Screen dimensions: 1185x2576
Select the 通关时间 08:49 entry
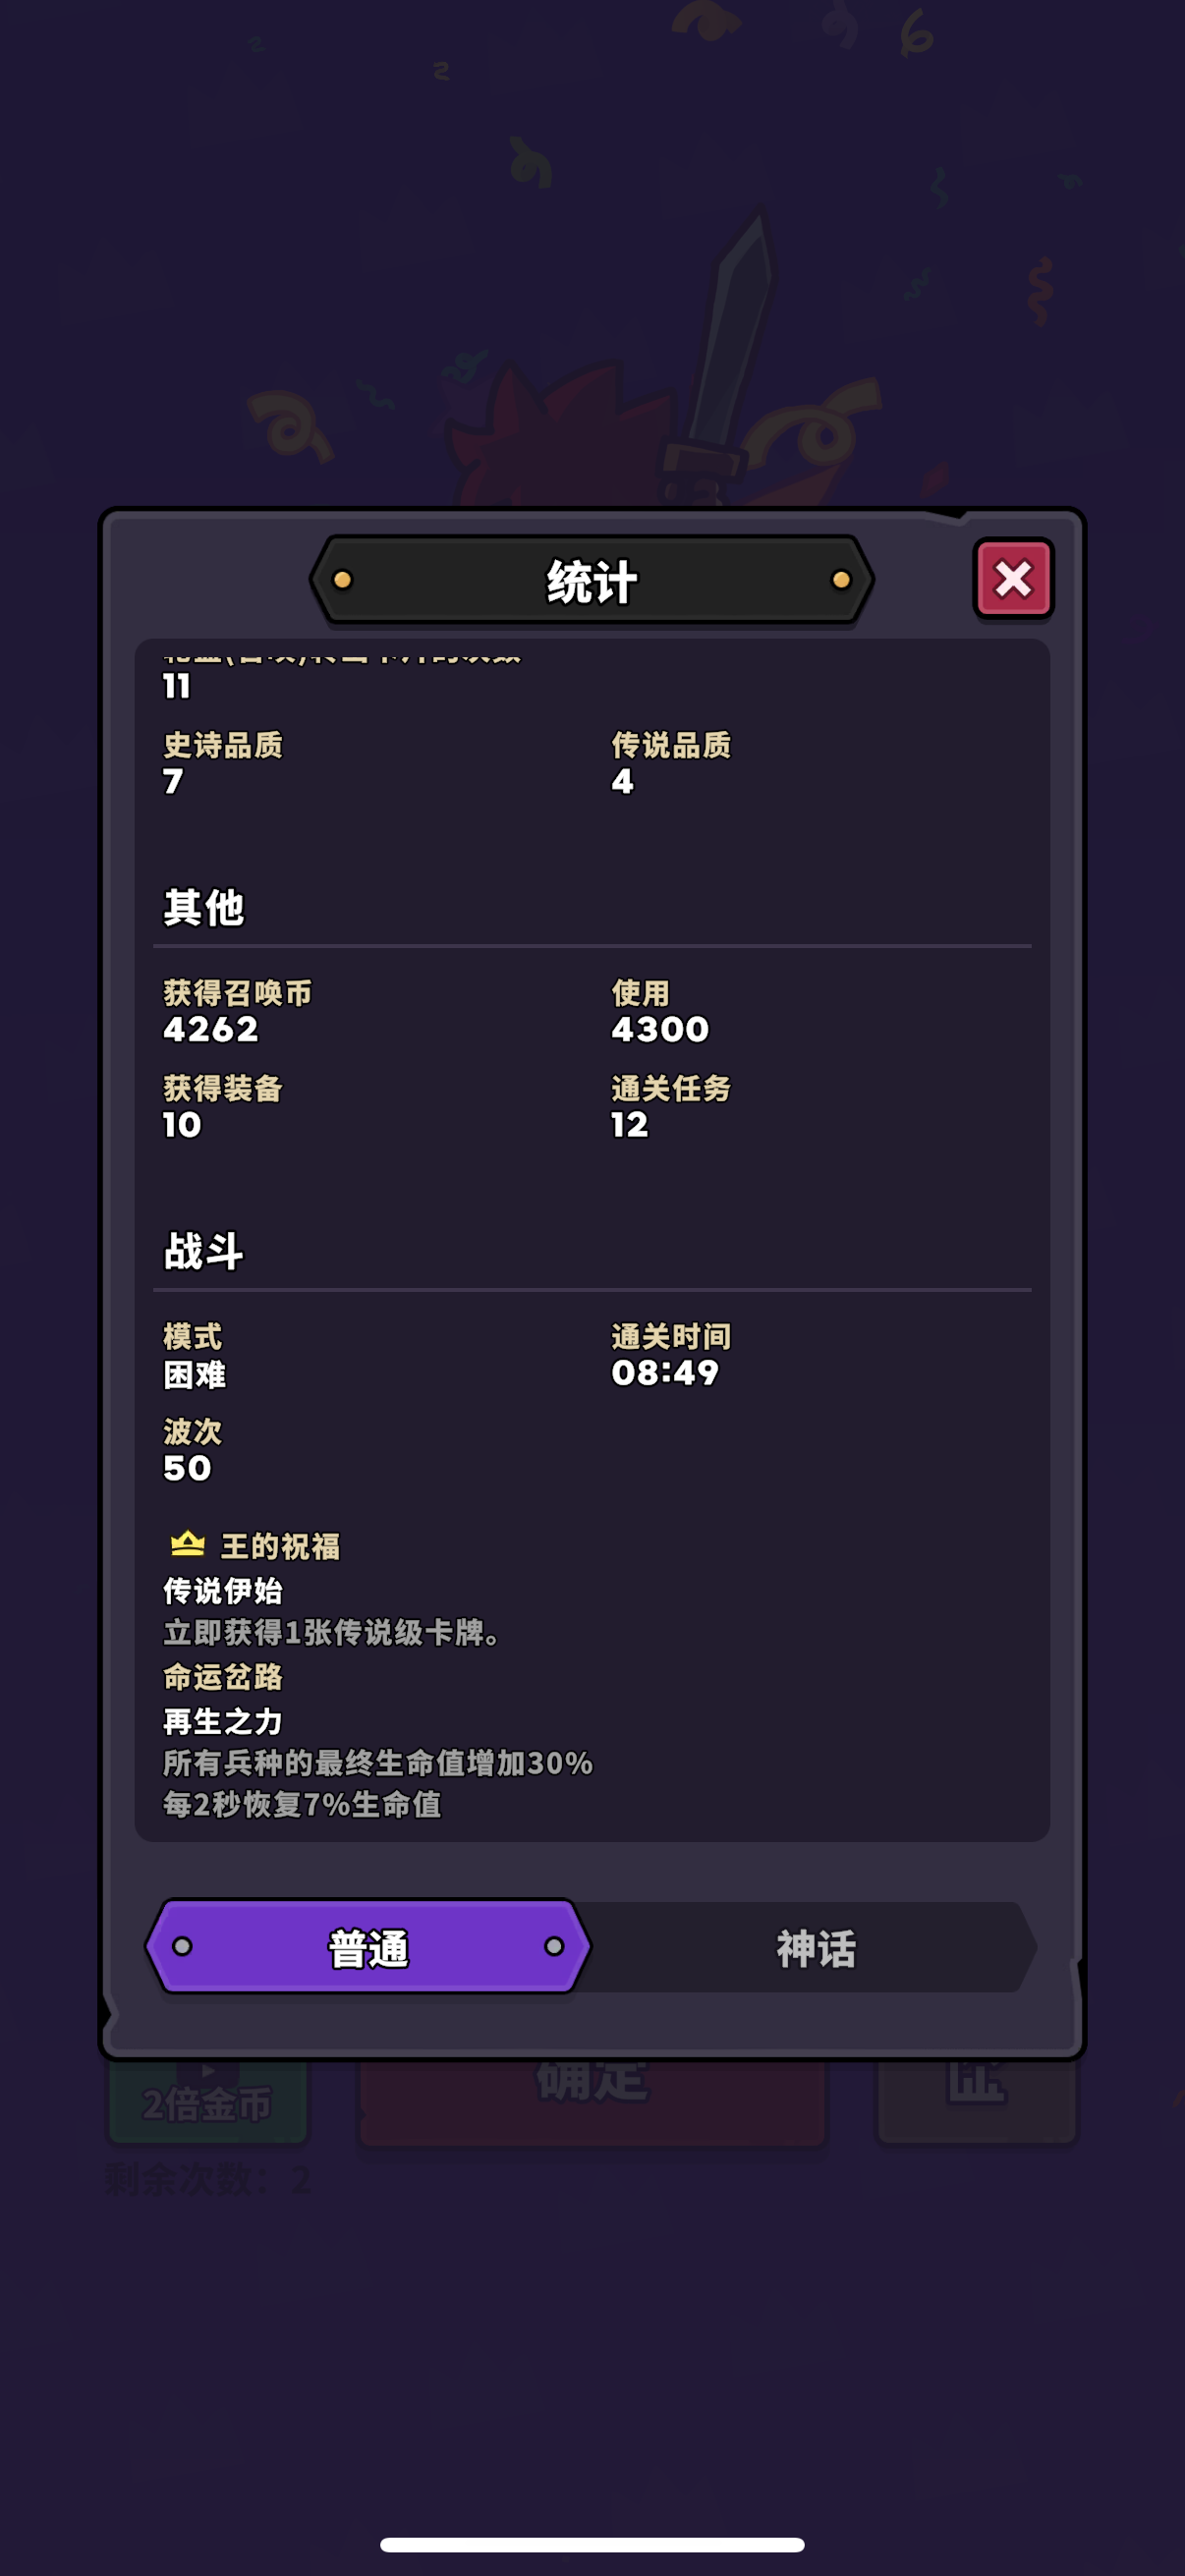671,1354
